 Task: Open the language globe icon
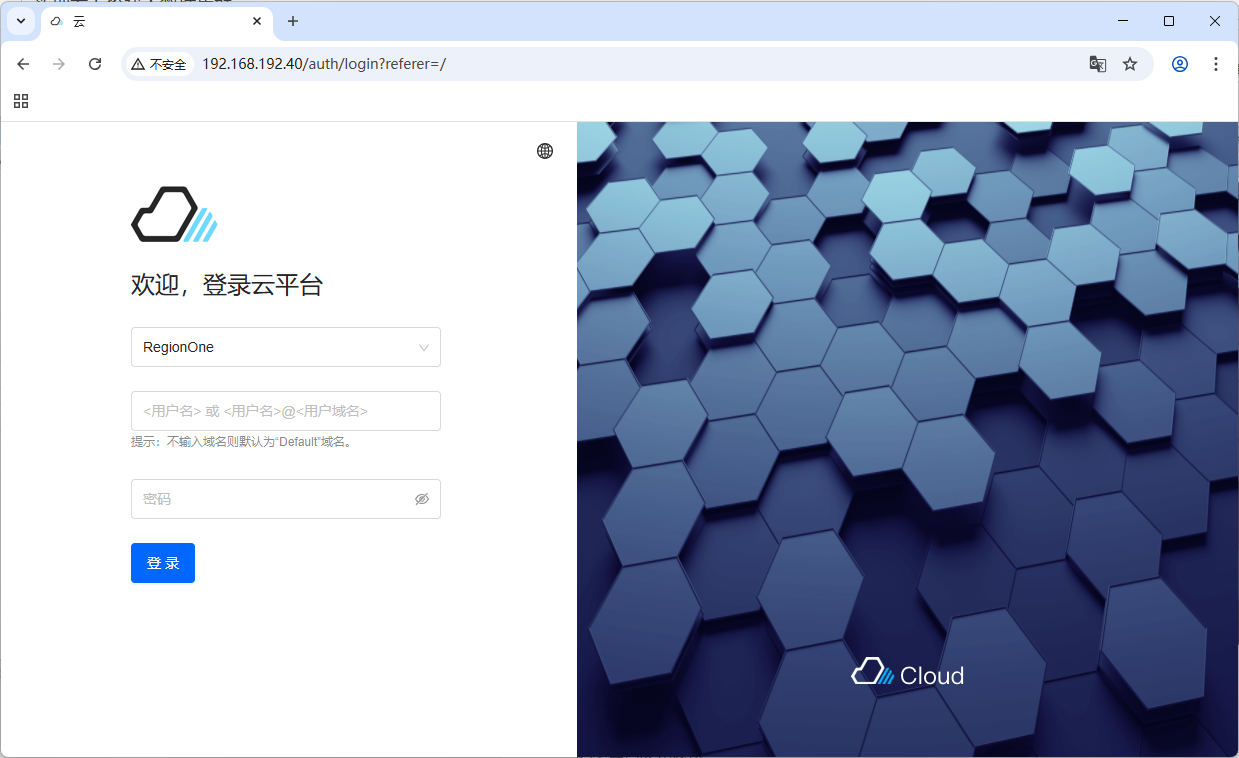pos(545,151)
